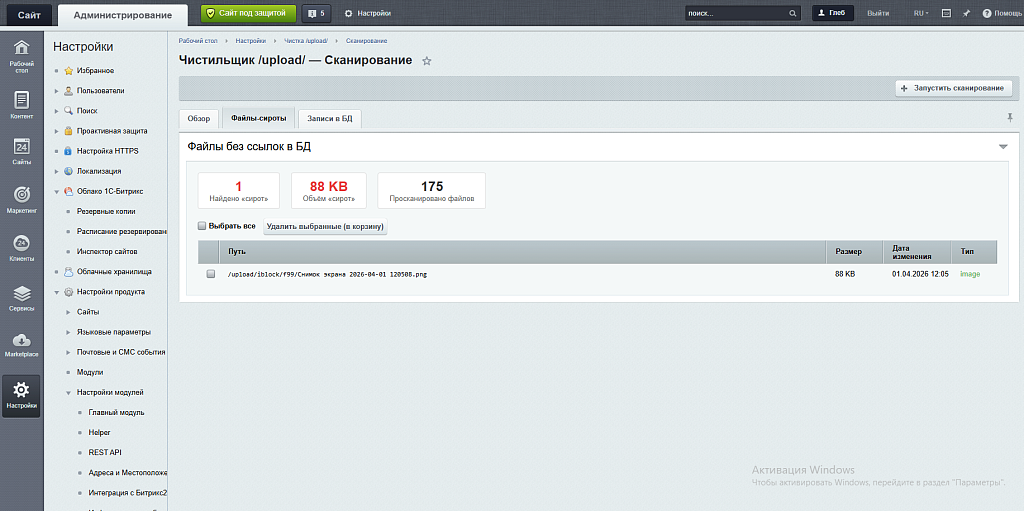Switch to the Записи в БД tab
Screen dimensions: 1024x511
(x=329, y=118)
